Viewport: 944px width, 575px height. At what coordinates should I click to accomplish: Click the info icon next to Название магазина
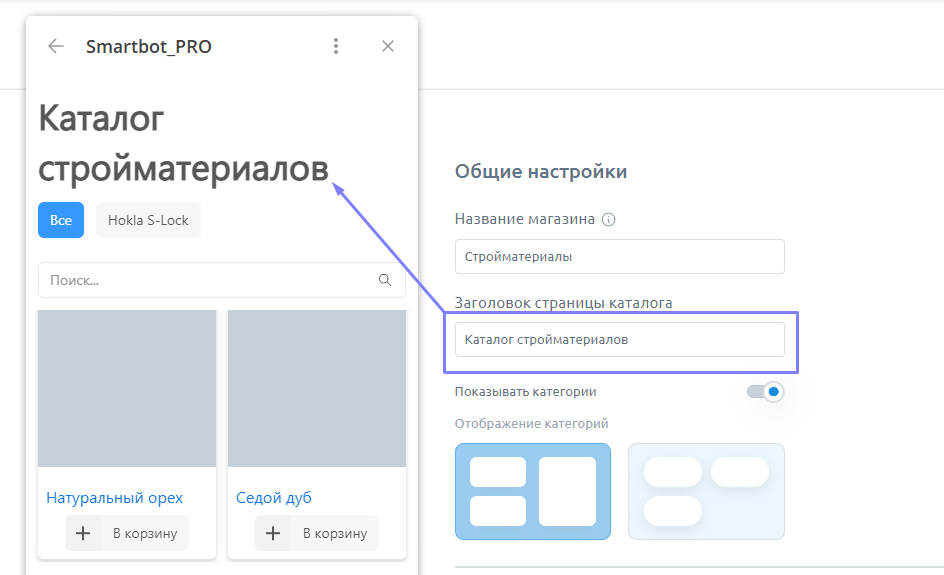(x=609, y=220)
